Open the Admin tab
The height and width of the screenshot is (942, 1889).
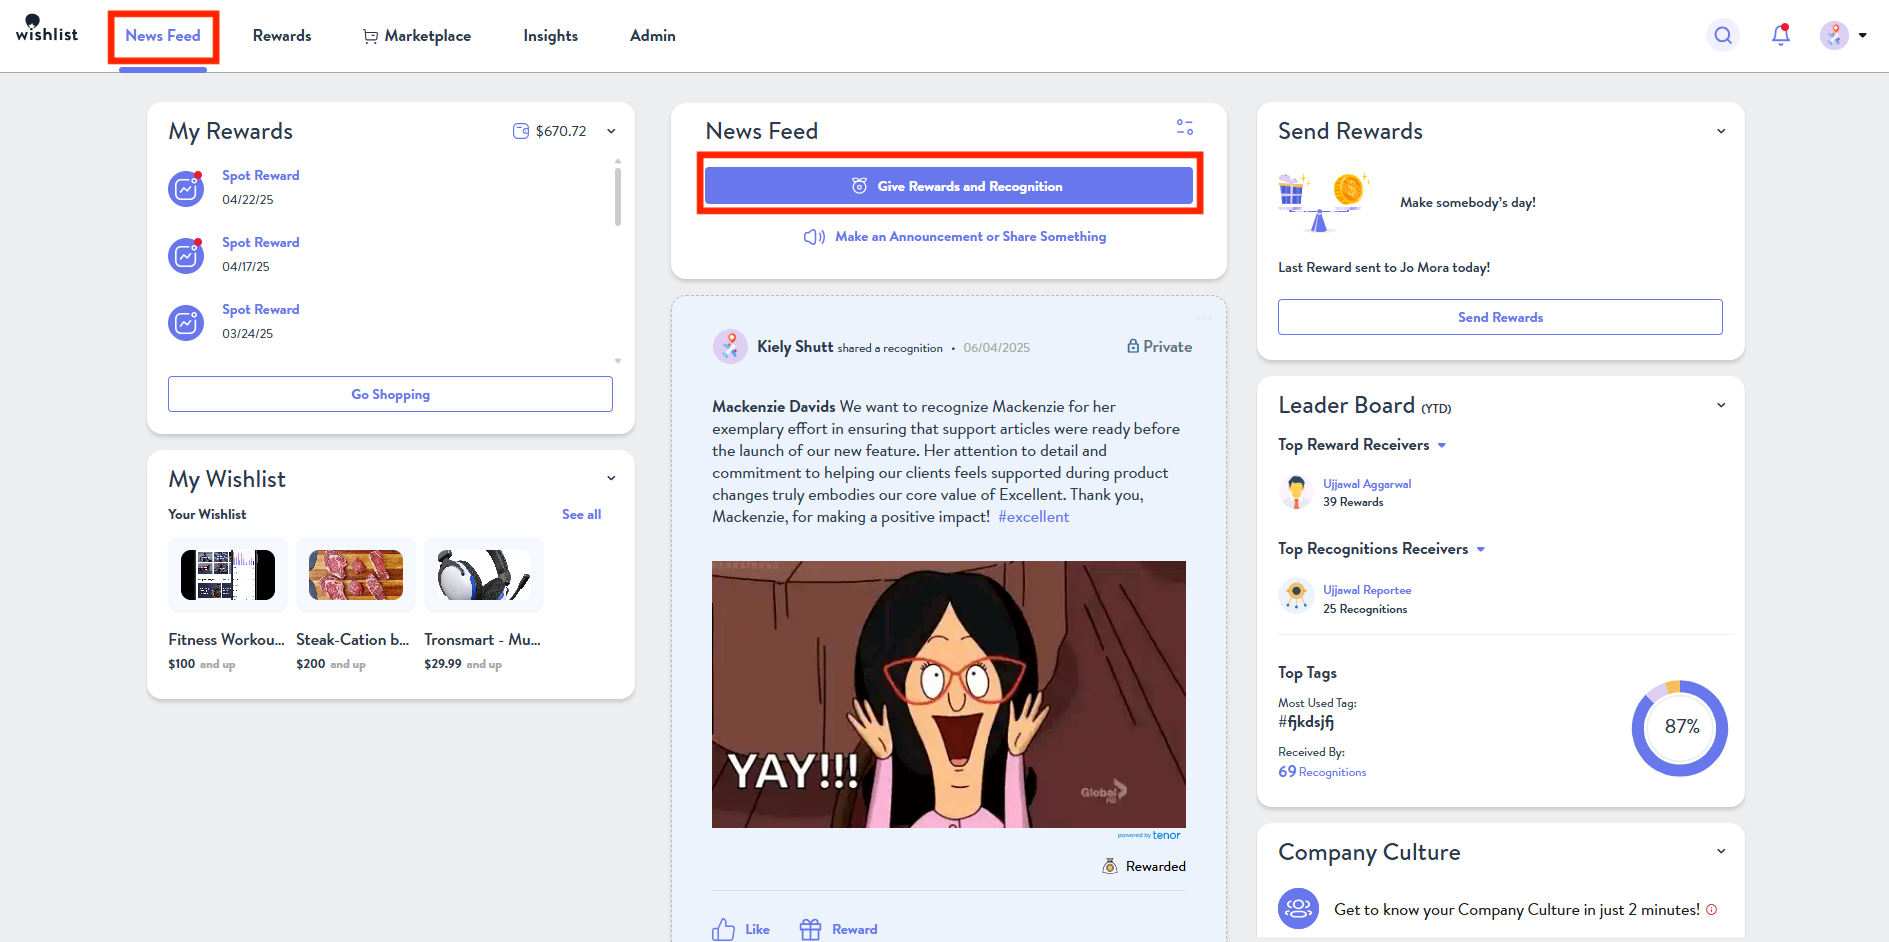pyautogui.click(x=653, y=36)
